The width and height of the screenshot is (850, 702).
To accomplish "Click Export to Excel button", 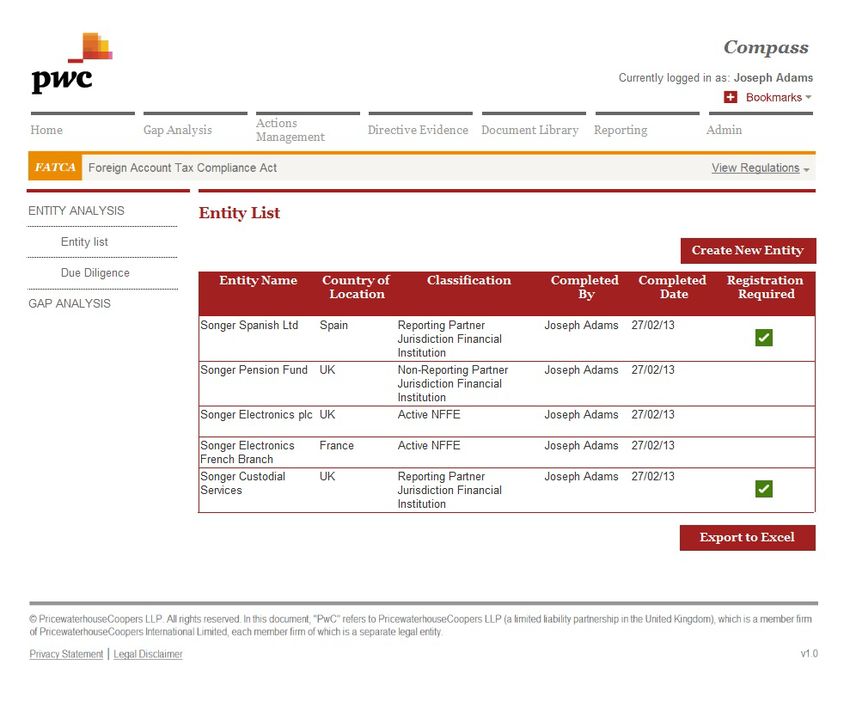I will tap(748, 538).
